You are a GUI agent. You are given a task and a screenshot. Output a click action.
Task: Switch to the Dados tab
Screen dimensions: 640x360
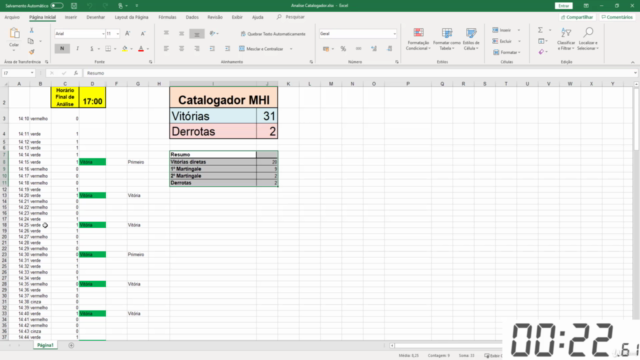192,17
